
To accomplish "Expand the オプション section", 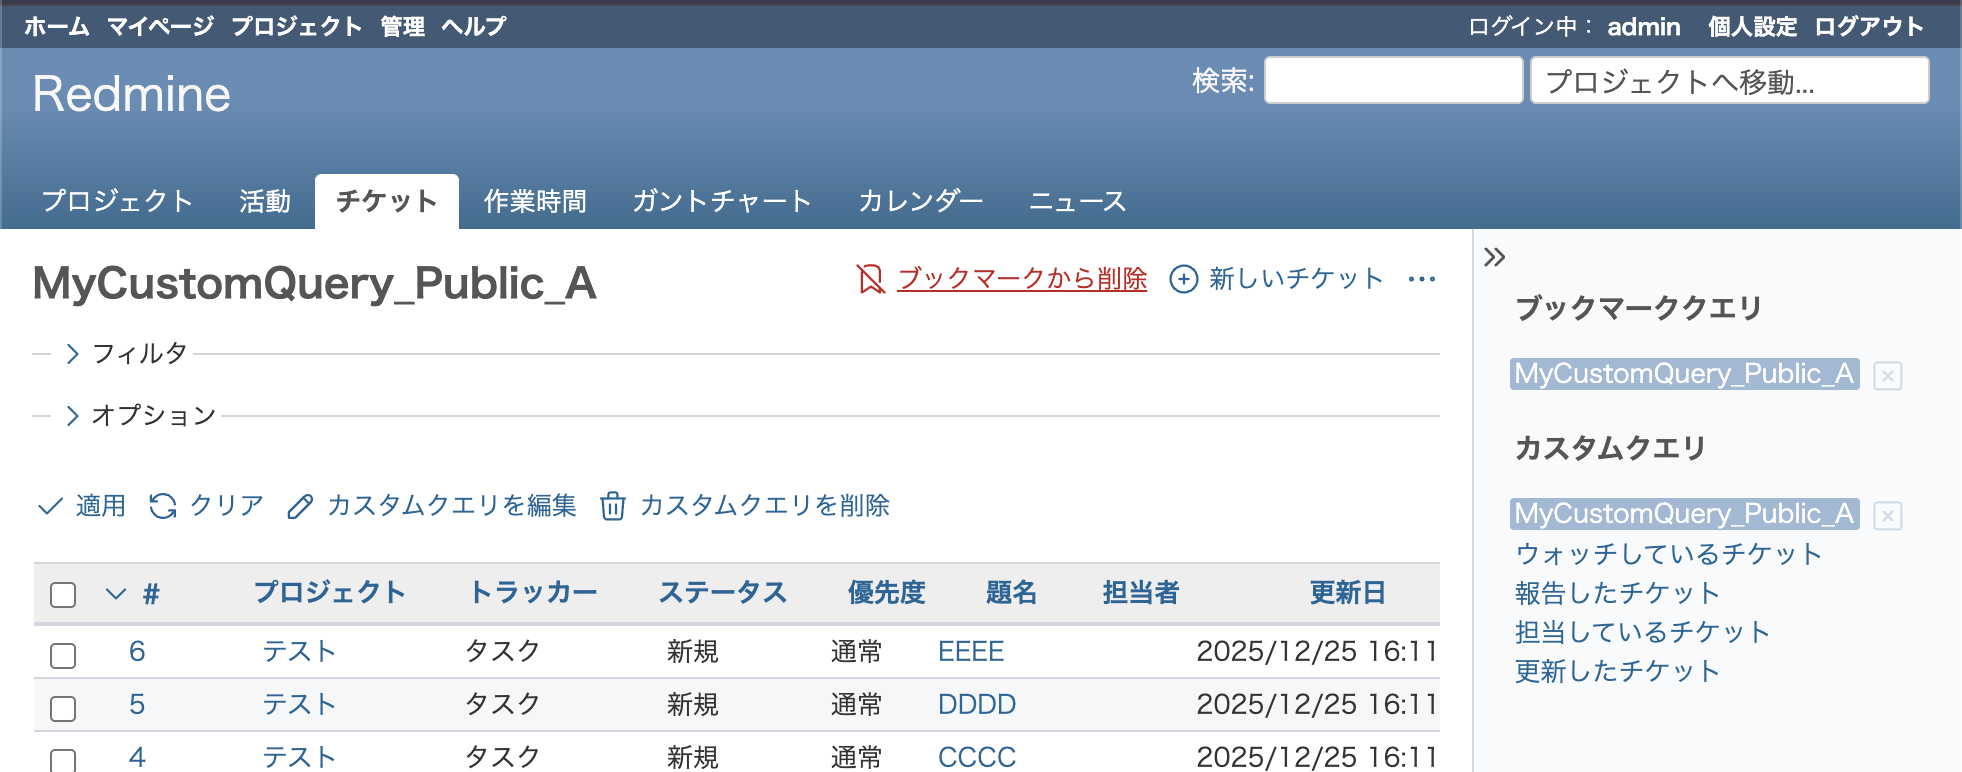I will click(x=72, y=416).
